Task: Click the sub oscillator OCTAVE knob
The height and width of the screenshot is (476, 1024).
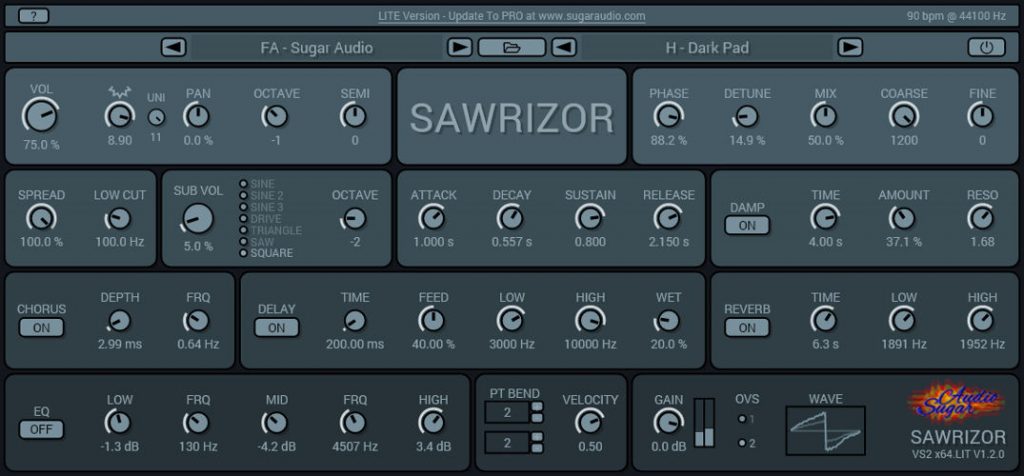Action: tap(355, 218)
